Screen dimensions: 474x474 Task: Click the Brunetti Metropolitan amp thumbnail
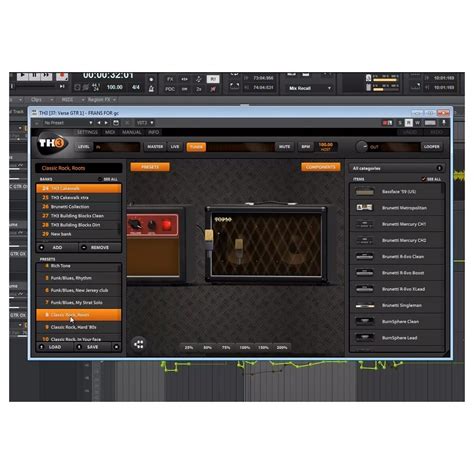pos(364,208)
